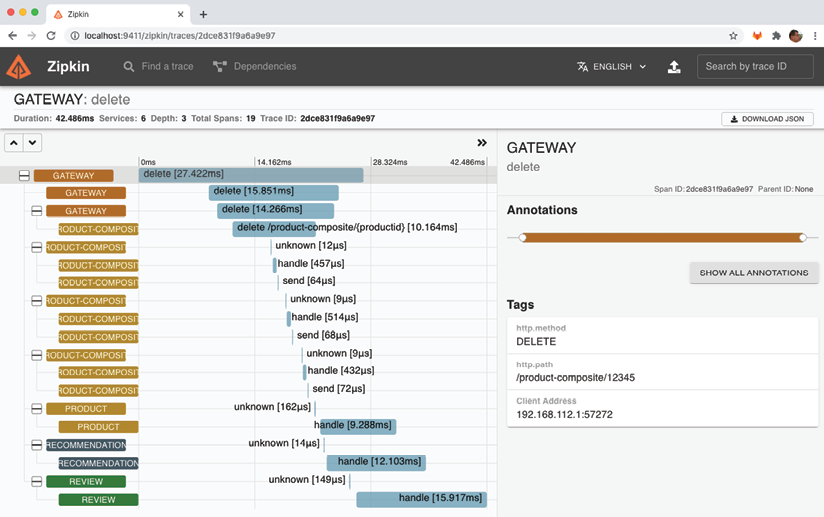
Task: Click the REVIEW child service label
Action: click(x=98, y=500)
